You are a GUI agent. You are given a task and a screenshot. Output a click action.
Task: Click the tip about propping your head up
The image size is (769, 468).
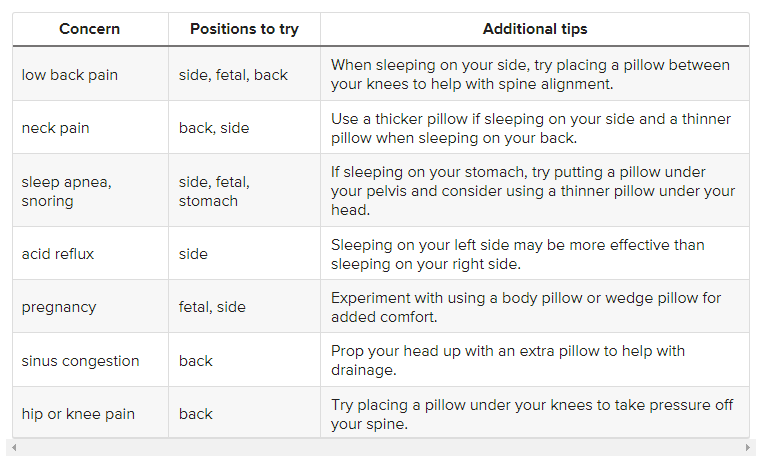pyautogui.click(x=507, y=361)
